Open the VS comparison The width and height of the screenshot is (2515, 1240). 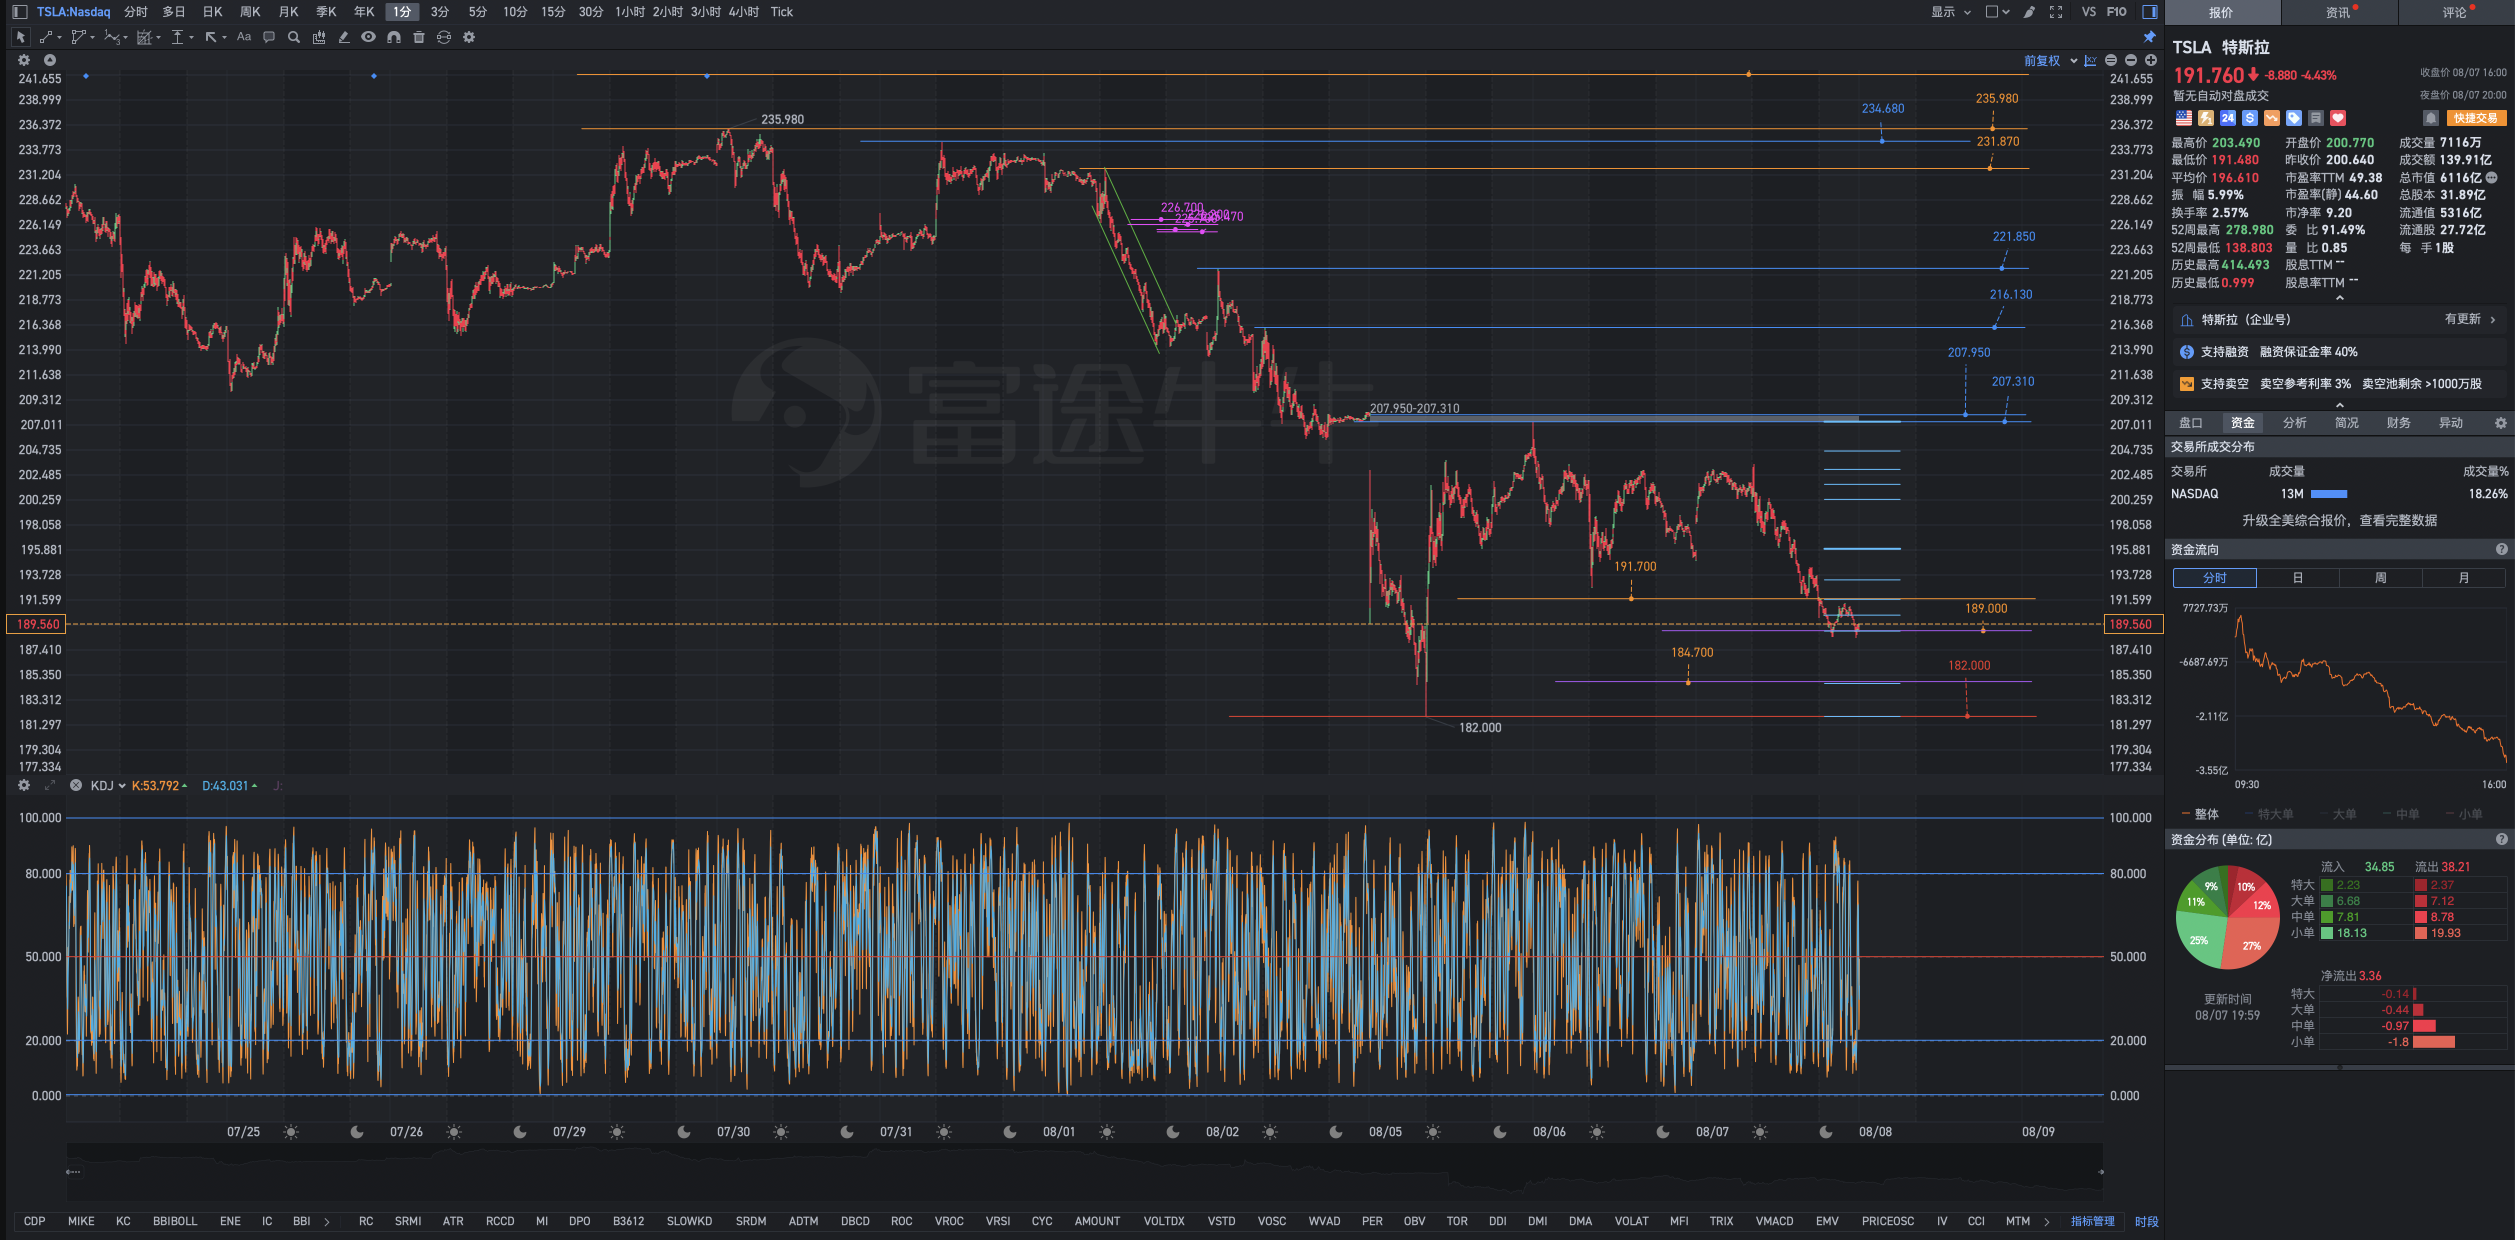[x=2089, y=12]
